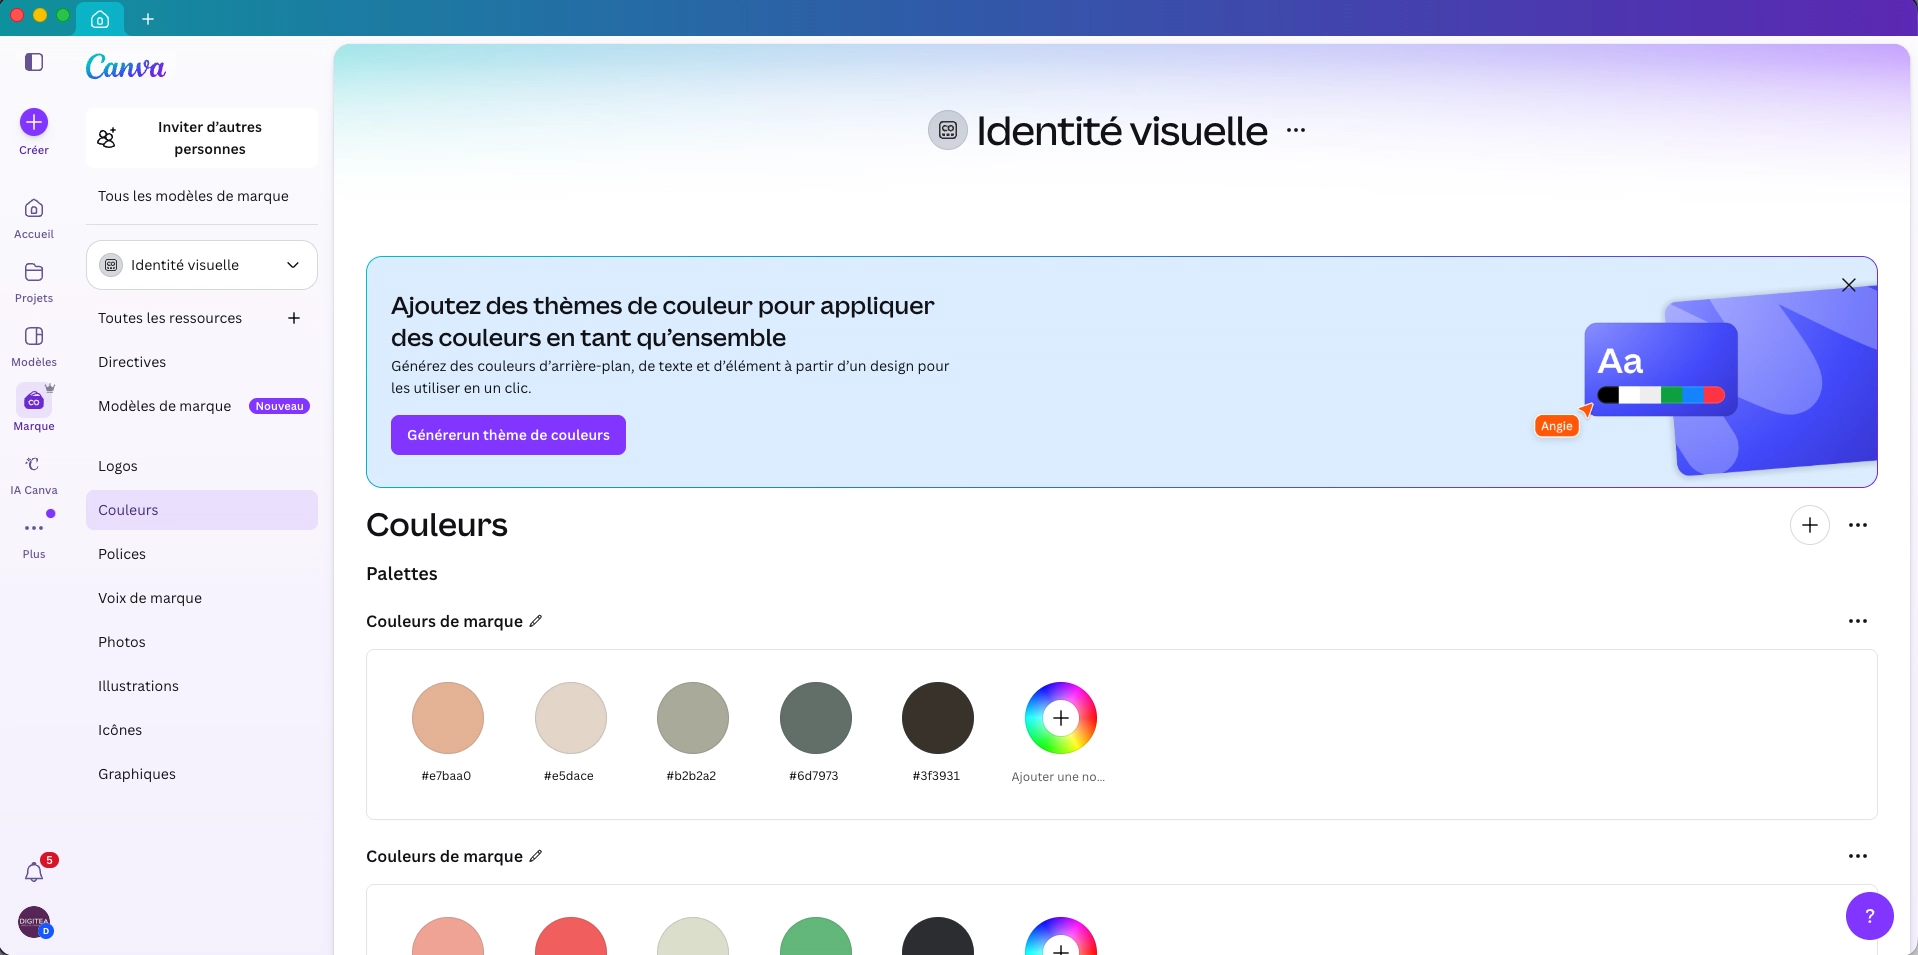
Task: Click the Ajouter une no... label
Action: click(x=1058, y=777)
